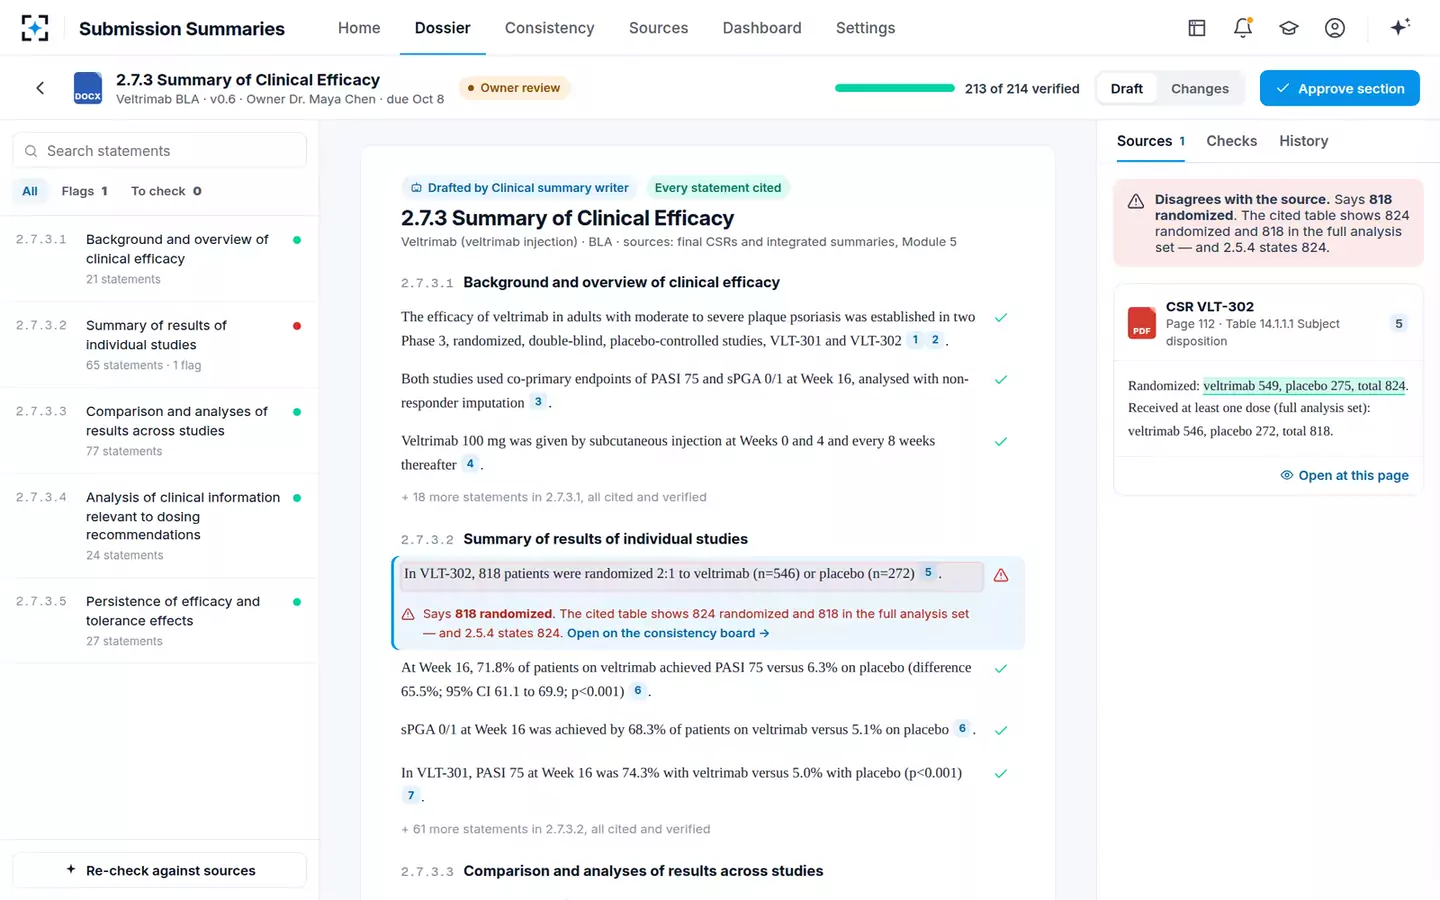Expand 18 more statements in 2.7.3.1

554,497
